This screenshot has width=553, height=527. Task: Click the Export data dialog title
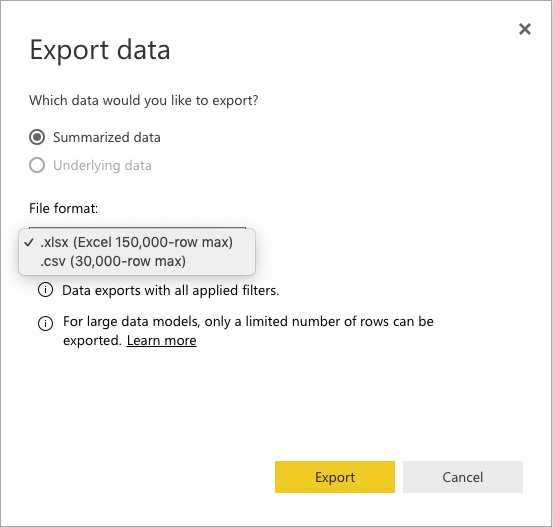(x=100, y=50)
